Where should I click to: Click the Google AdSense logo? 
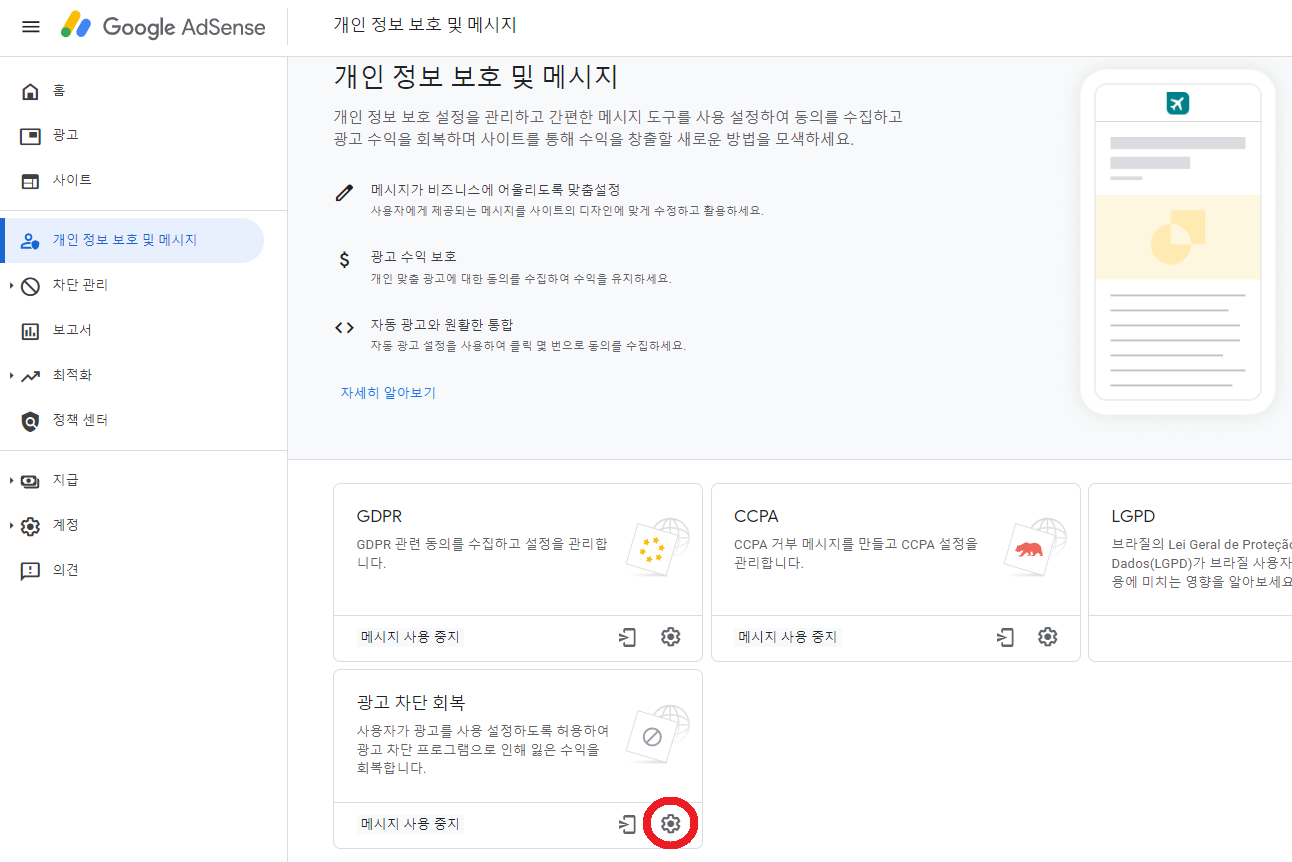(164, 26)
